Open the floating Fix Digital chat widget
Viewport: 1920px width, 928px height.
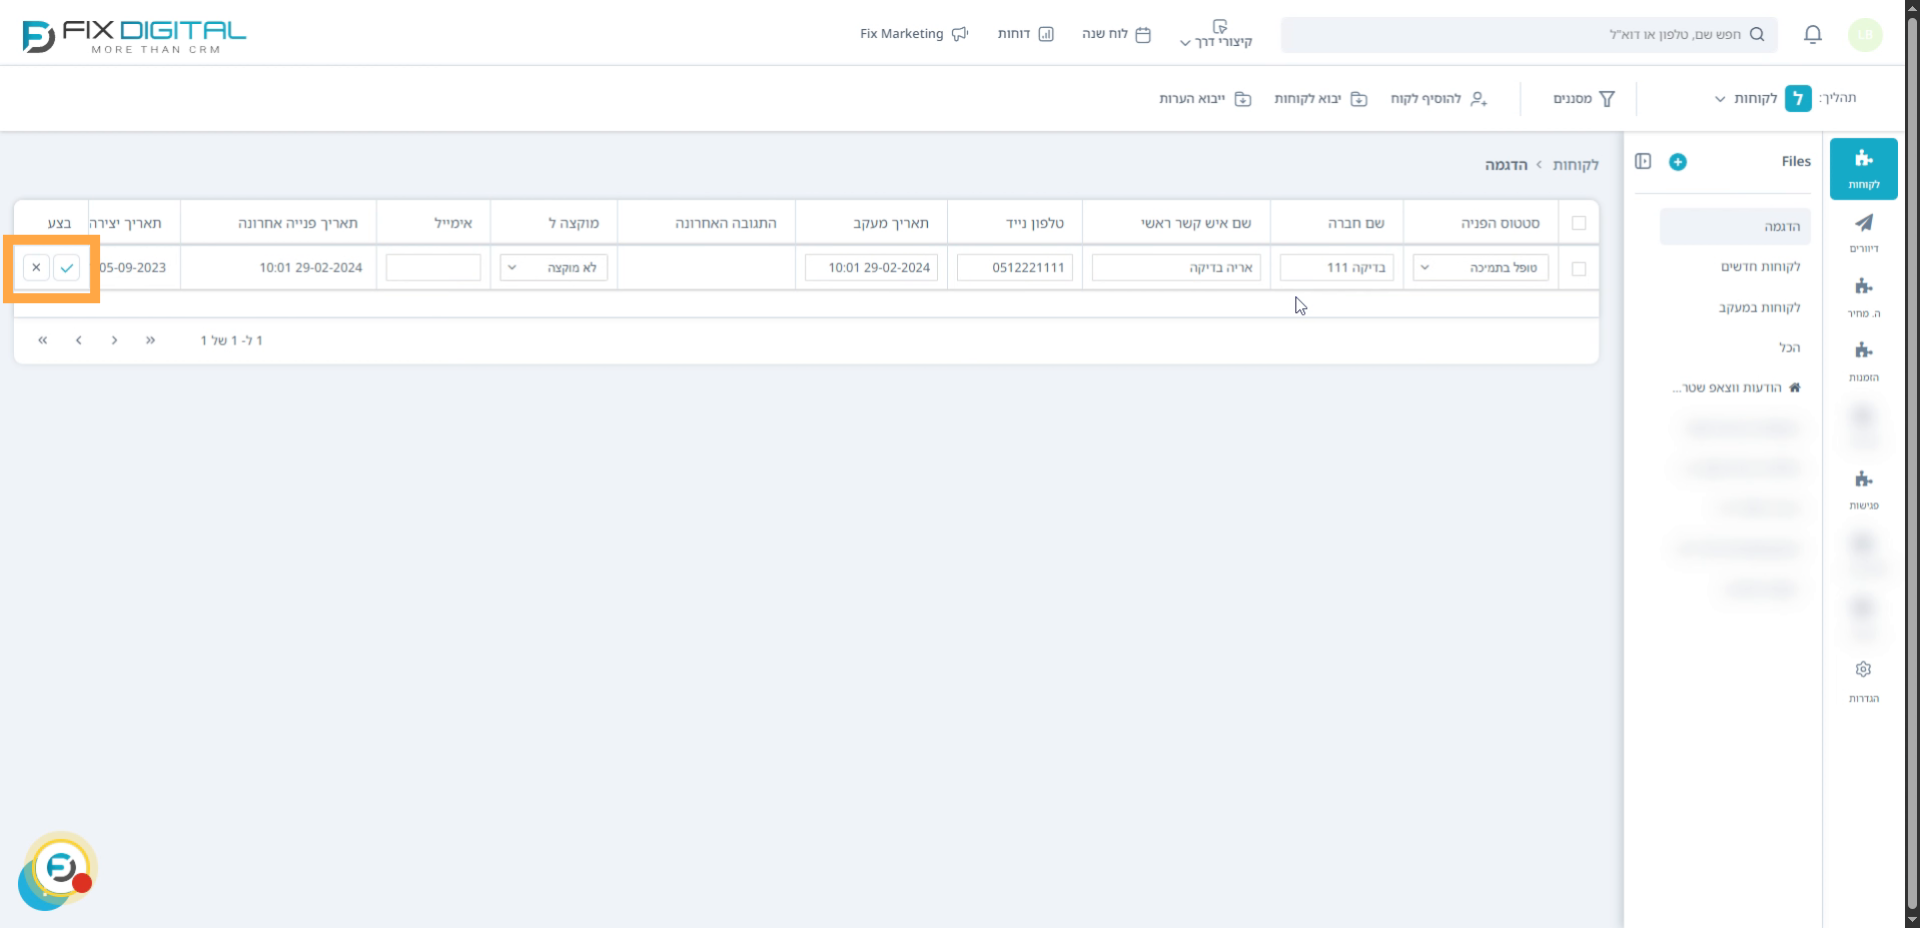click(60, 868)
